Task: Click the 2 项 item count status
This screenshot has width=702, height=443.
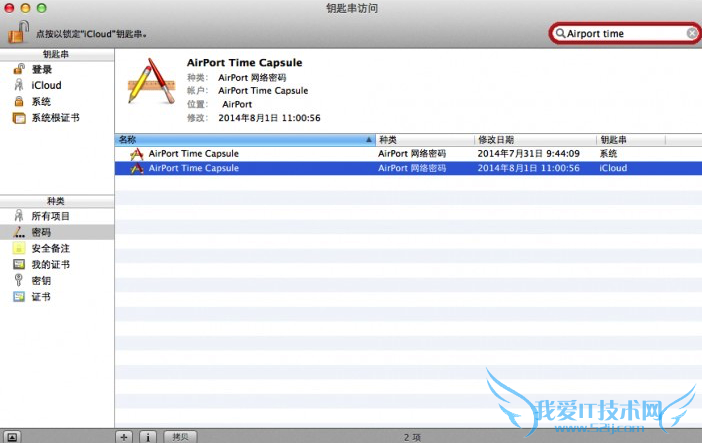Action: tap(412, 437)
